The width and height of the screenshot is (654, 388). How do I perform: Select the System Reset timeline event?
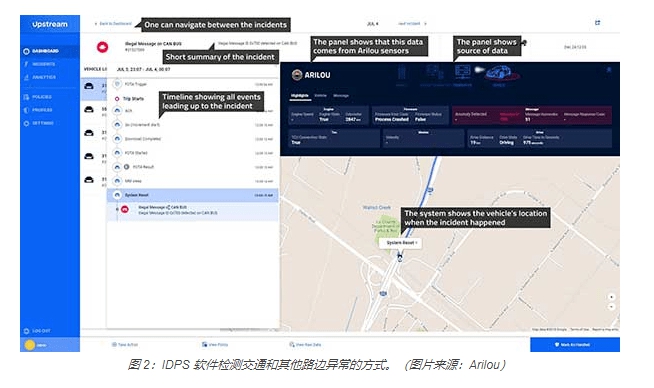[x=193, y=195]
